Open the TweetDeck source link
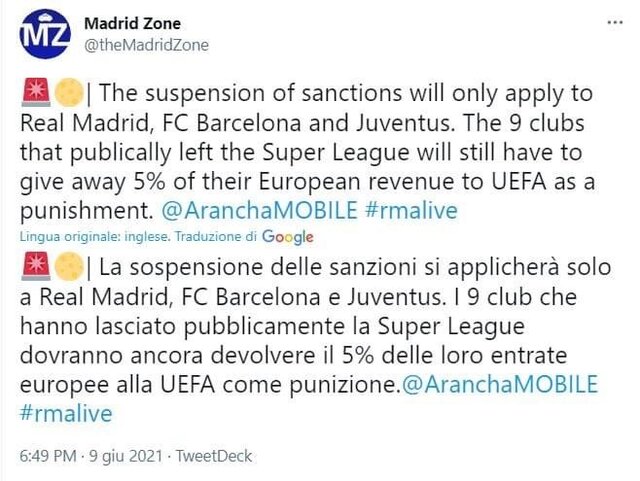 [x=214, y=456]
